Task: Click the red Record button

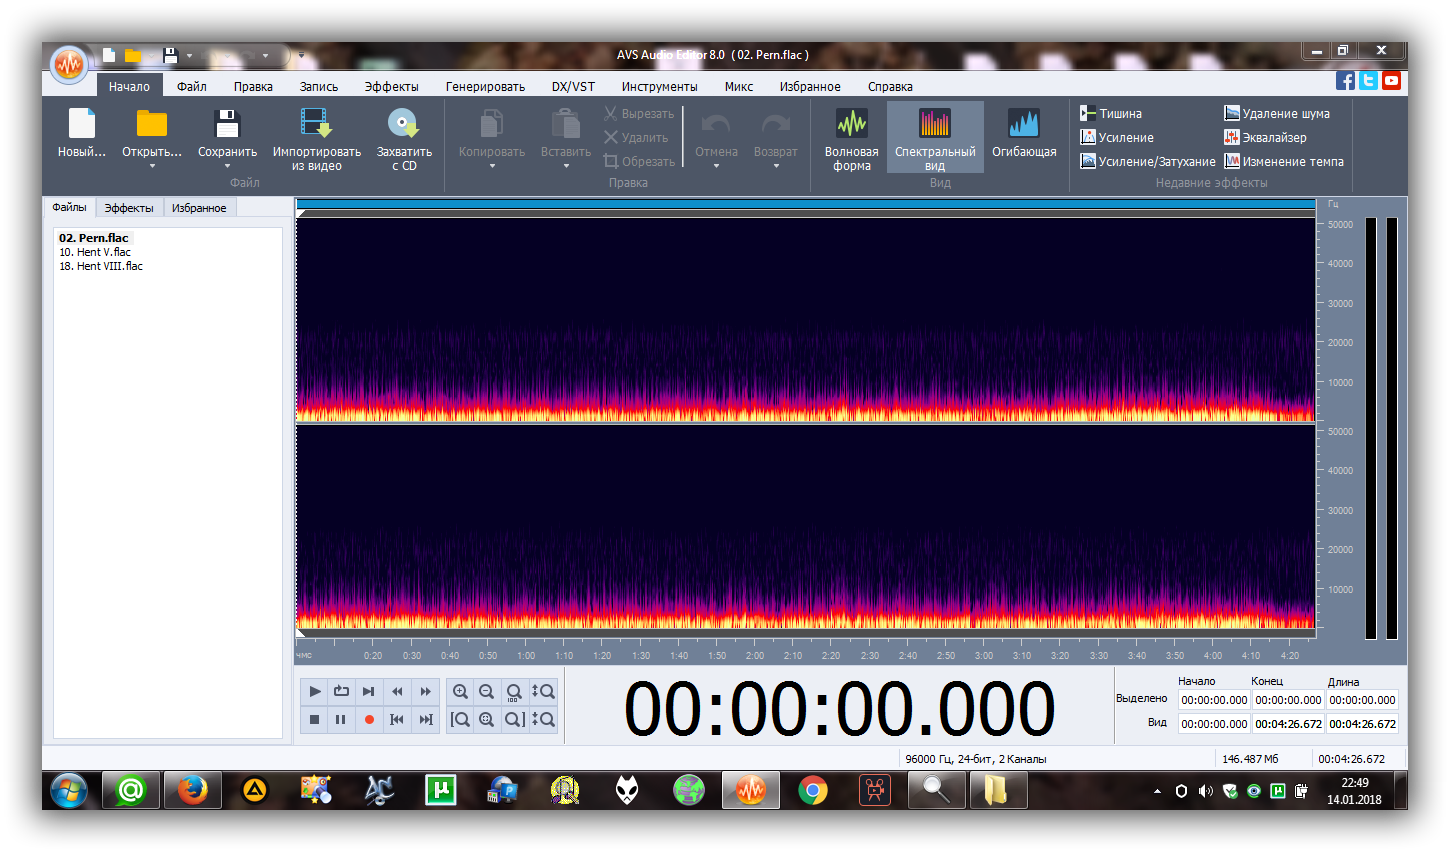Action: click(369, 719)
